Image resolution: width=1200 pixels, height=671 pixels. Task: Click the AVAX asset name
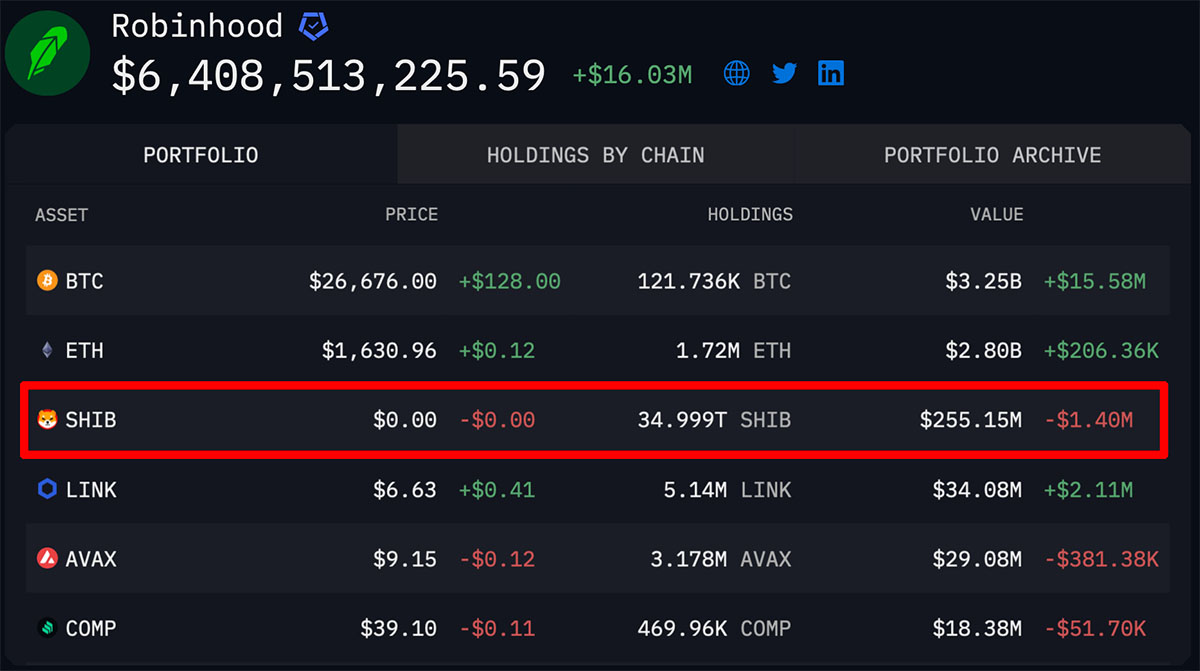91,559
